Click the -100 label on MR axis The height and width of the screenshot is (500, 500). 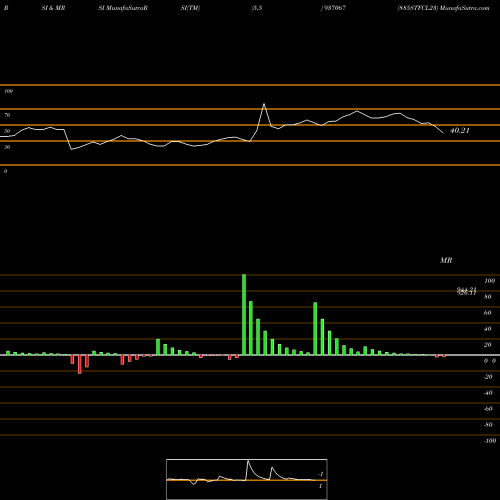click(x=490, y=441)
